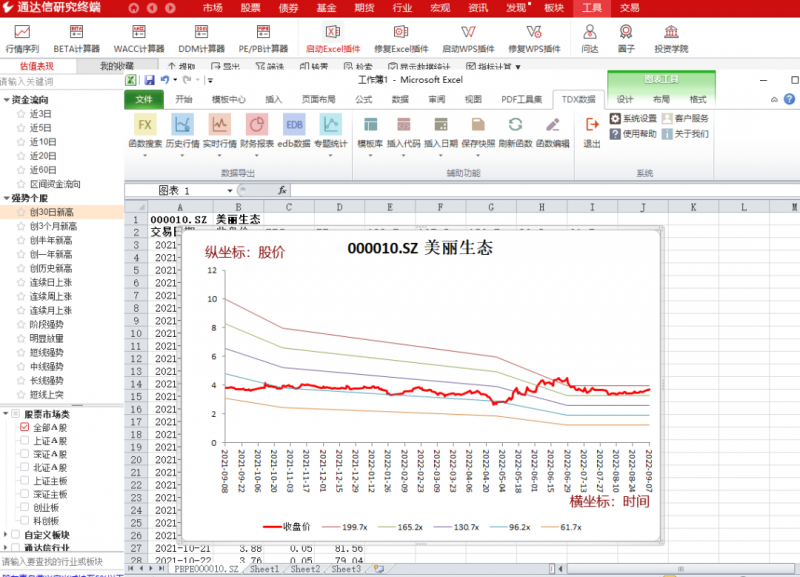Open the Customize Quick Access Toolbar dropdown
This screenshot has height=577, width=800.
(x=210, y=80)
